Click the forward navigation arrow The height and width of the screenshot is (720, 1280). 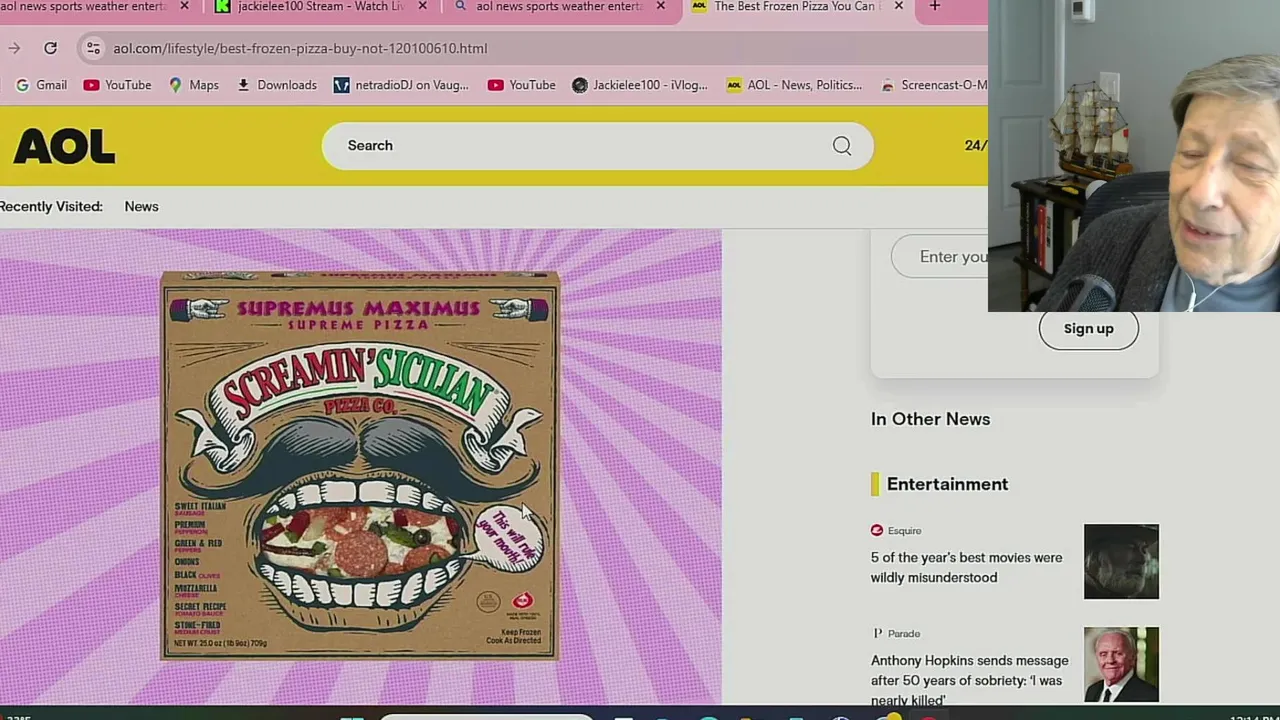click(14, 48)
